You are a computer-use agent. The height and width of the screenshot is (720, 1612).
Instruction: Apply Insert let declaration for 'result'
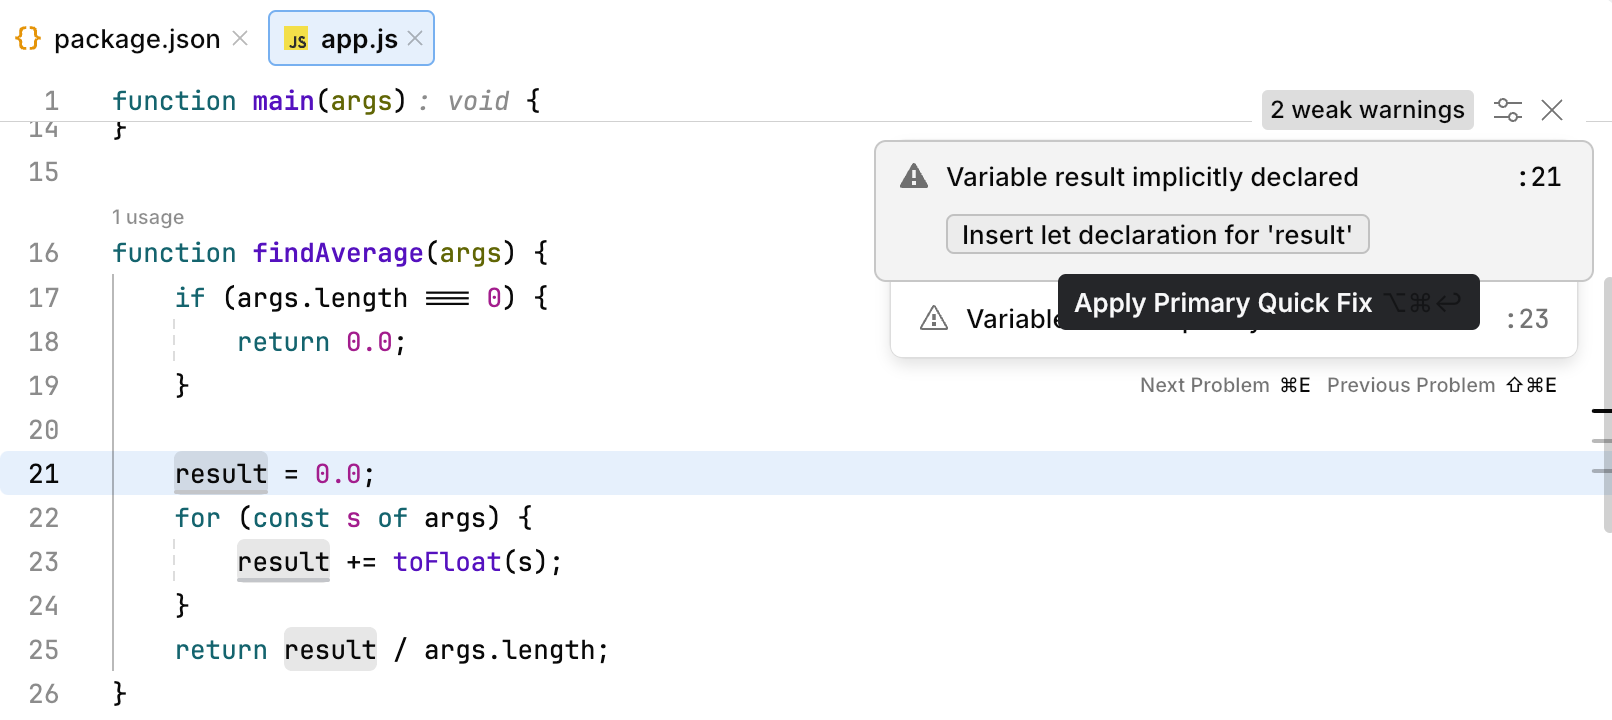(1157, 235)
